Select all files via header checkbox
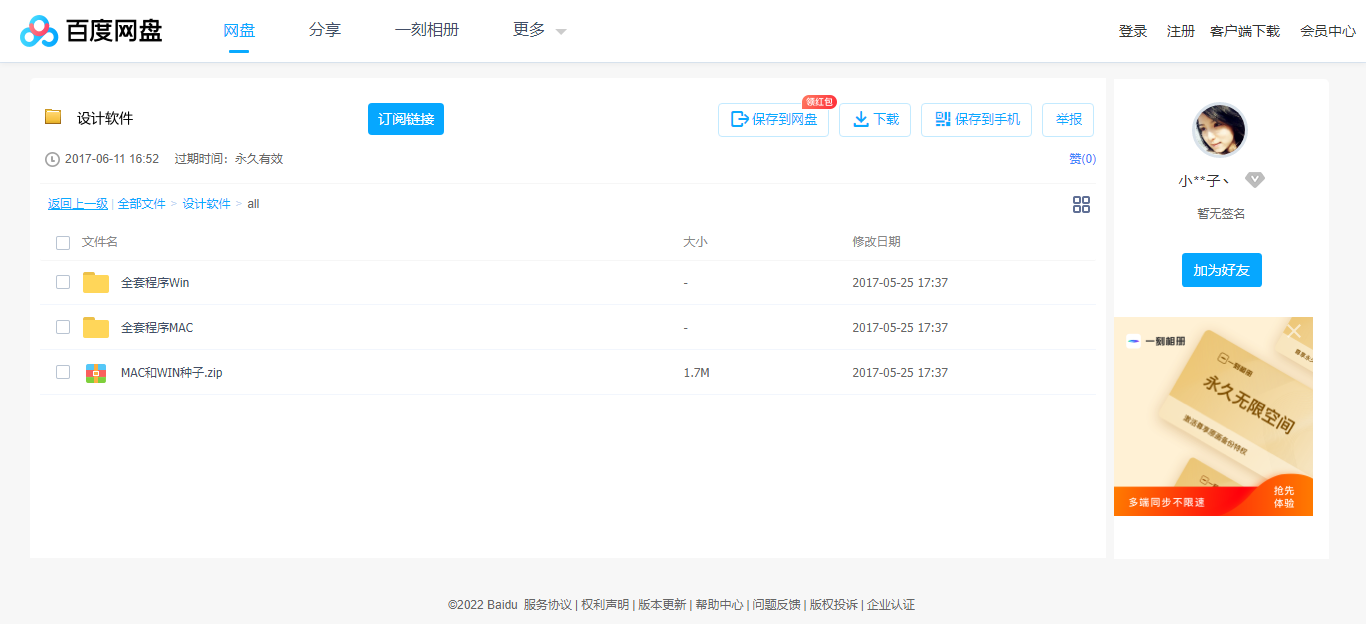Viewport: 1366px width, 624px height. [63, 242]
